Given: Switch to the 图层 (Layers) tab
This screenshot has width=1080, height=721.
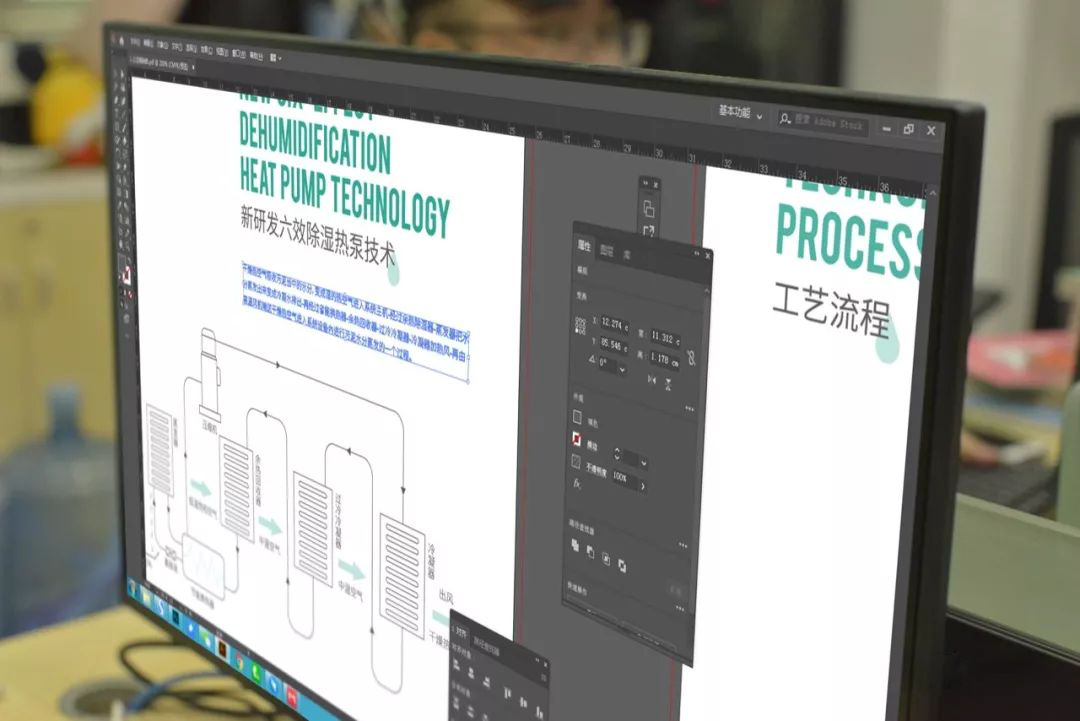Looking at the screenshot, I should pos(606,251).
